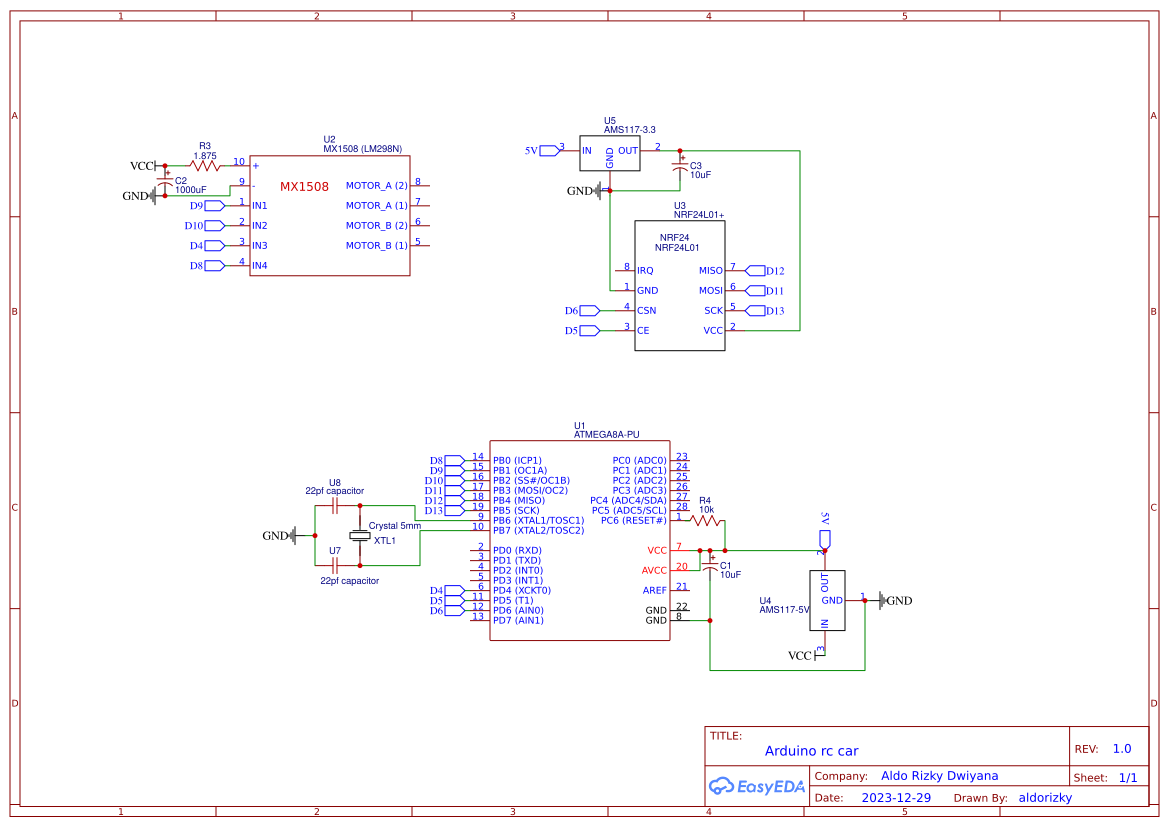
Task: Click the Crystal 5mm XTL1 symbol
Action: tap(360, 535)
